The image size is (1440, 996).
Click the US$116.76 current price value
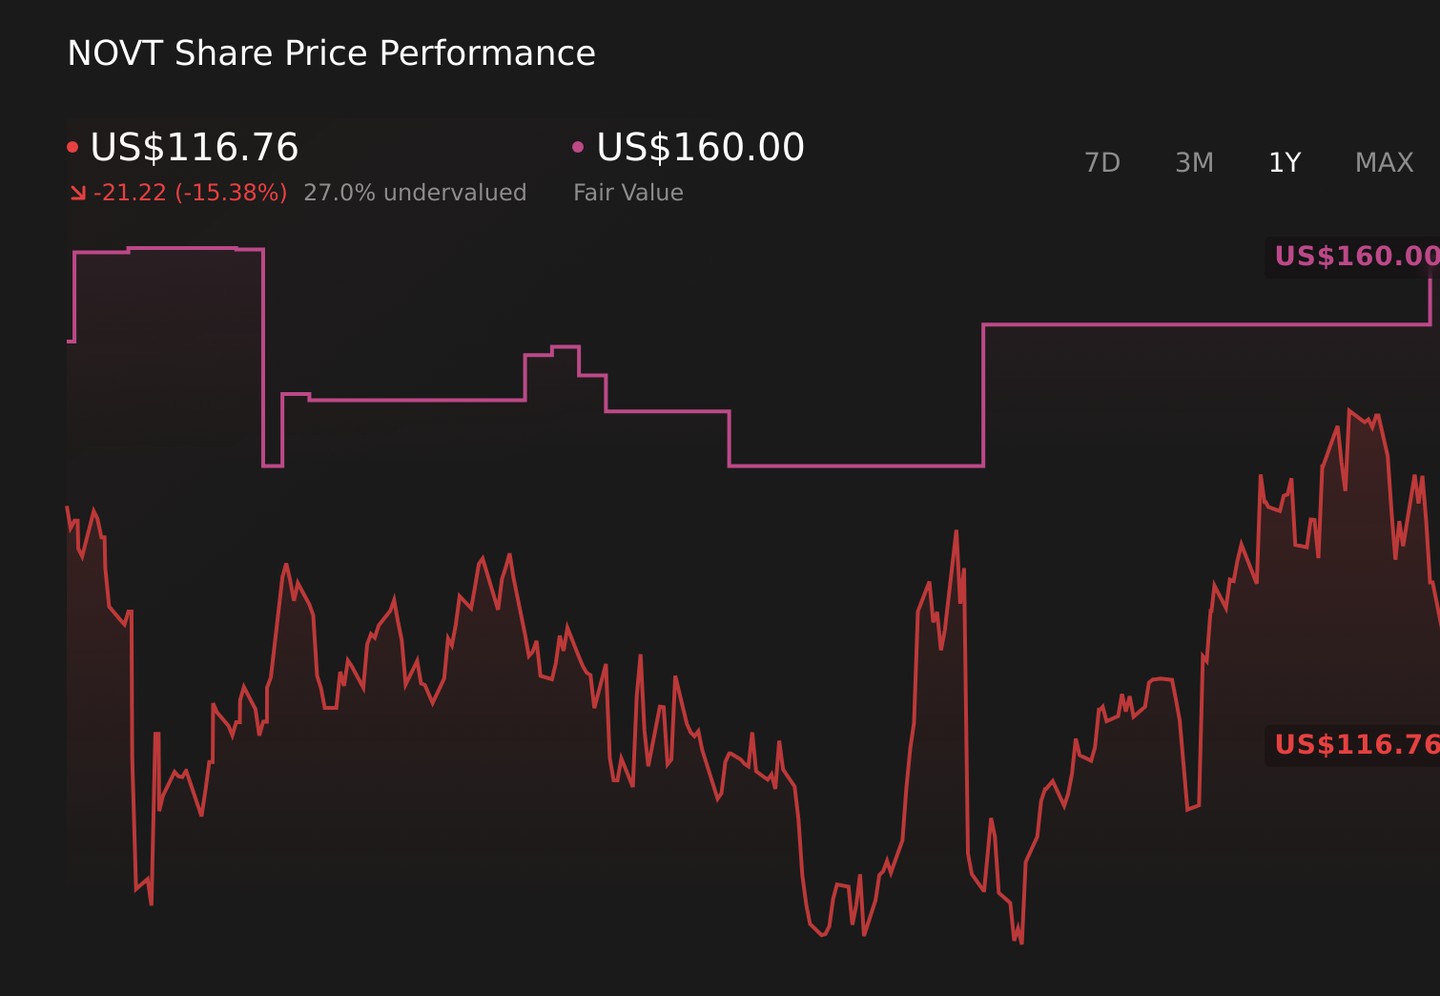point(194,147)
